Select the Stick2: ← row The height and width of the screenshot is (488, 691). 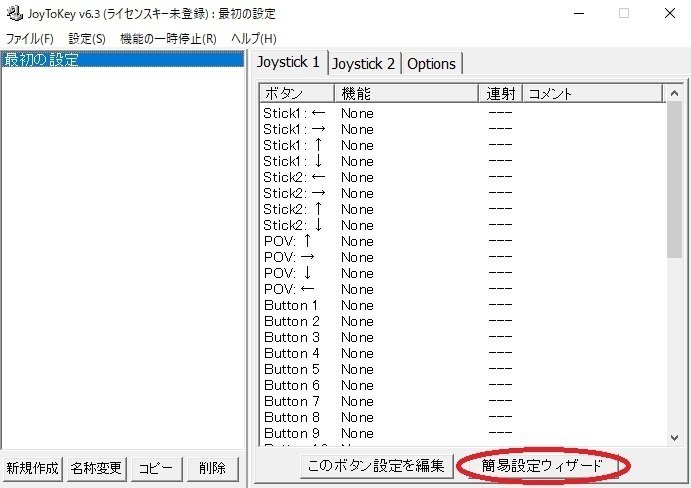(462, 177)
